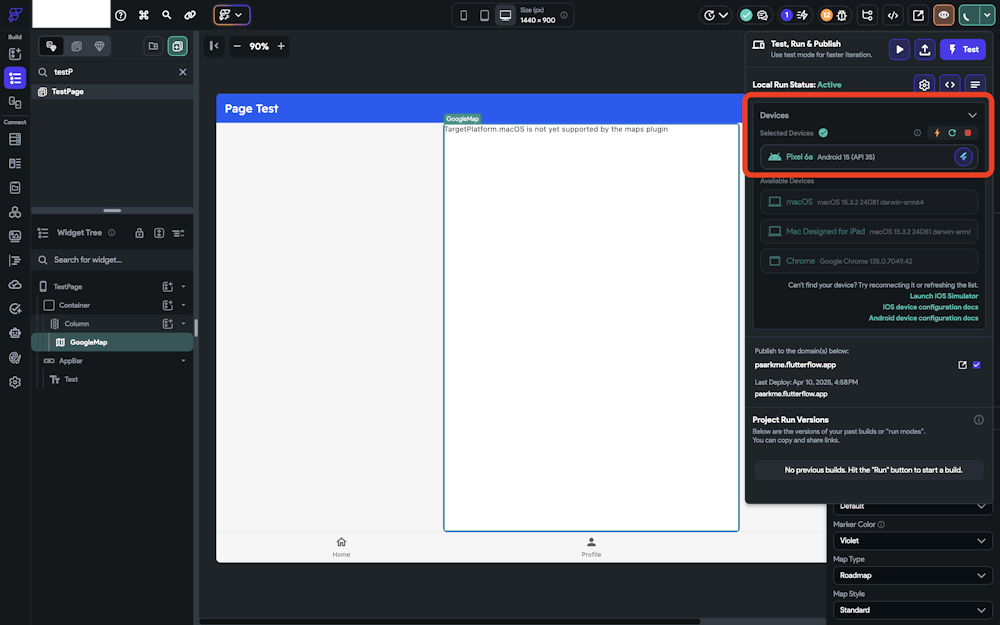The width and height of the screenshot is (1000, 625).
Task: Toggle the preview eye icon button
Action: tap(944, 15)
